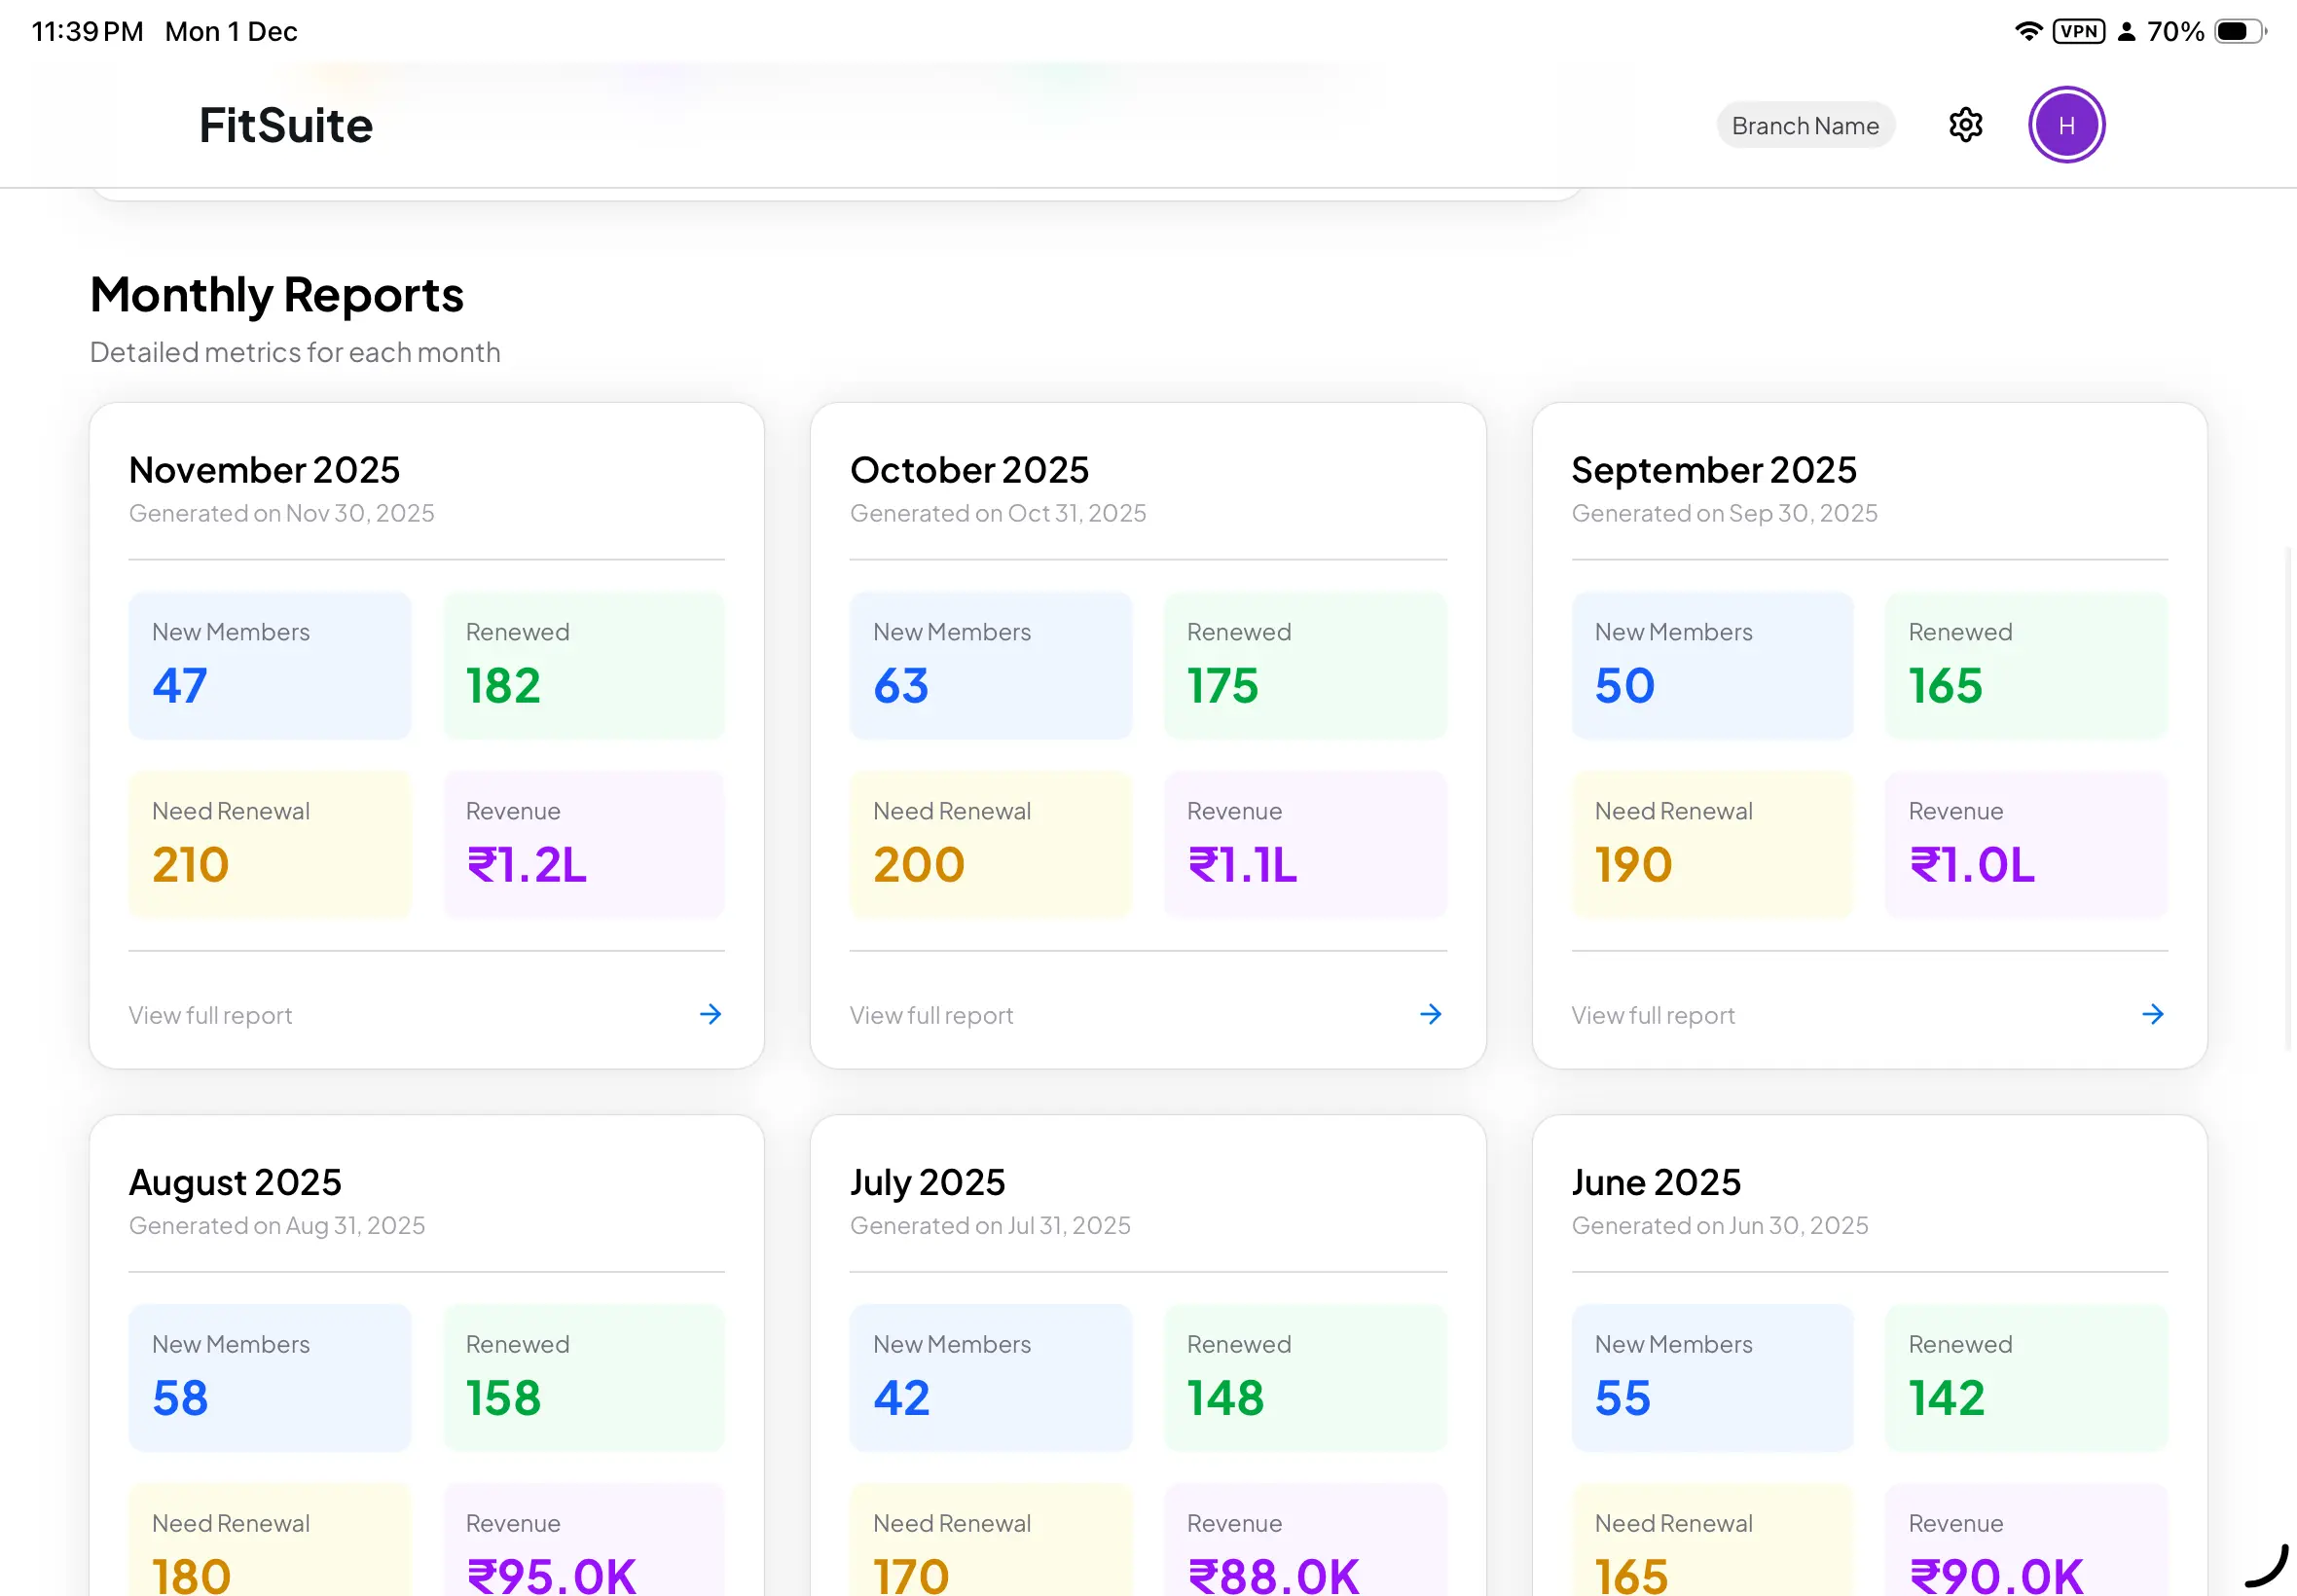Click the battery indicator showing 70%
2297x1596 pixels.
(2237, 31)
